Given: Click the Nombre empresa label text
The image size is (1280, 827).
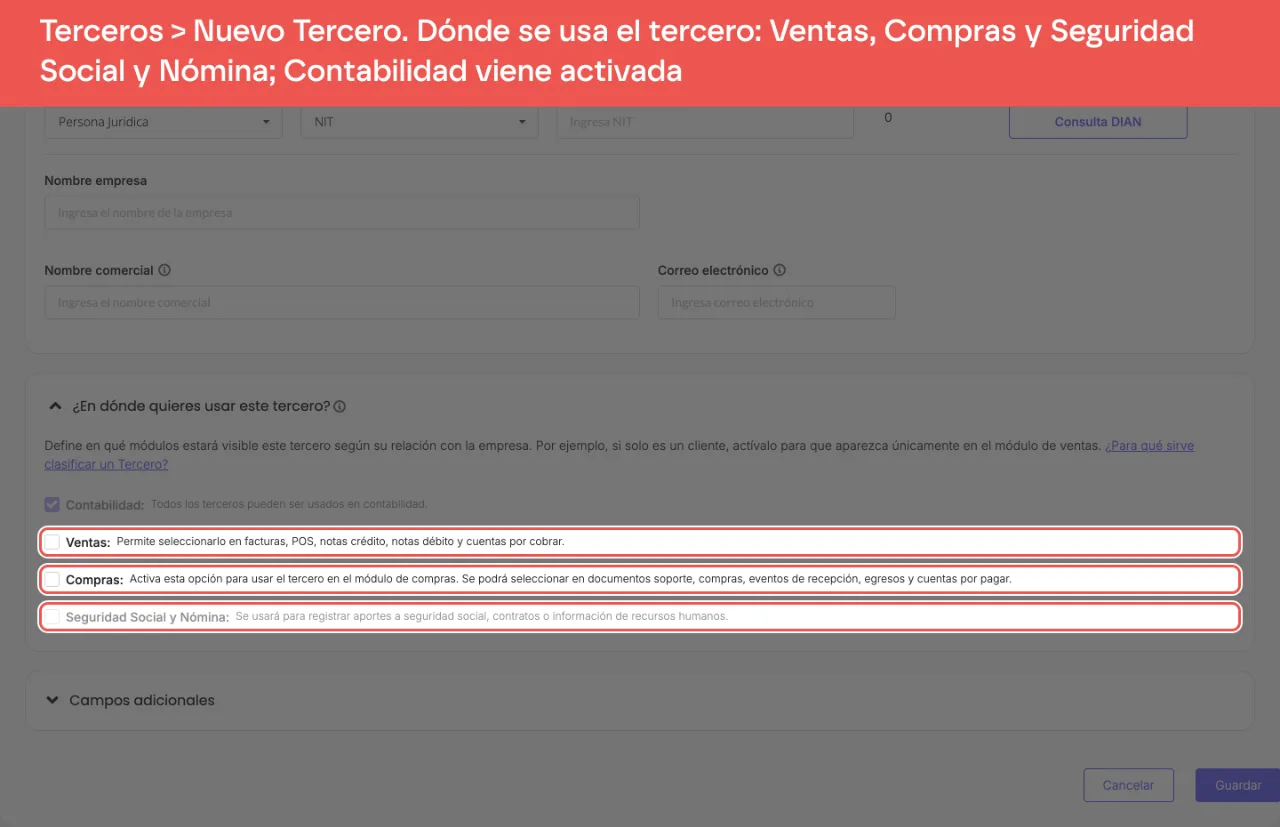Looking at the screenshot, I should click(x=96, y=181).
